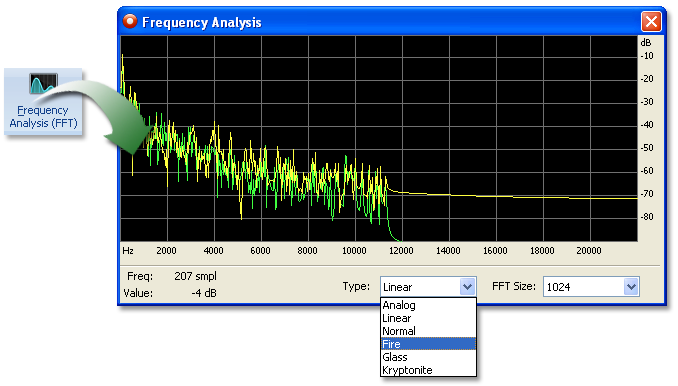
Task: Click the 10000 Hz axis label
Action: tap(355, 251)
